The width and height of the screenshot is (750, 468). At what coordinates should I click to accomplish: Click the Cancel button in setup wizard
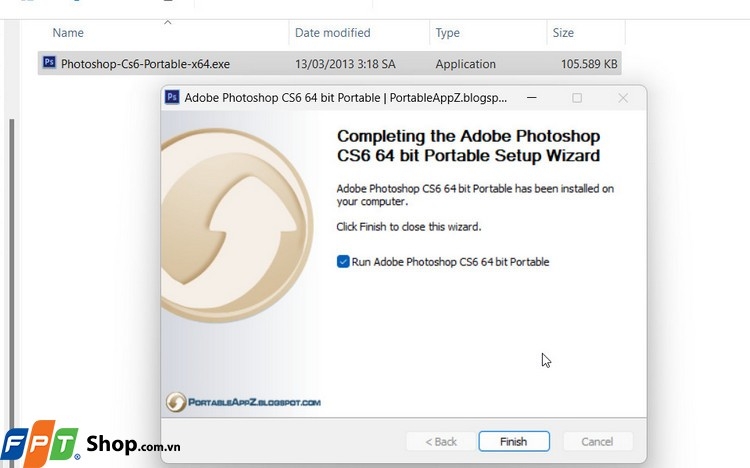597,441
